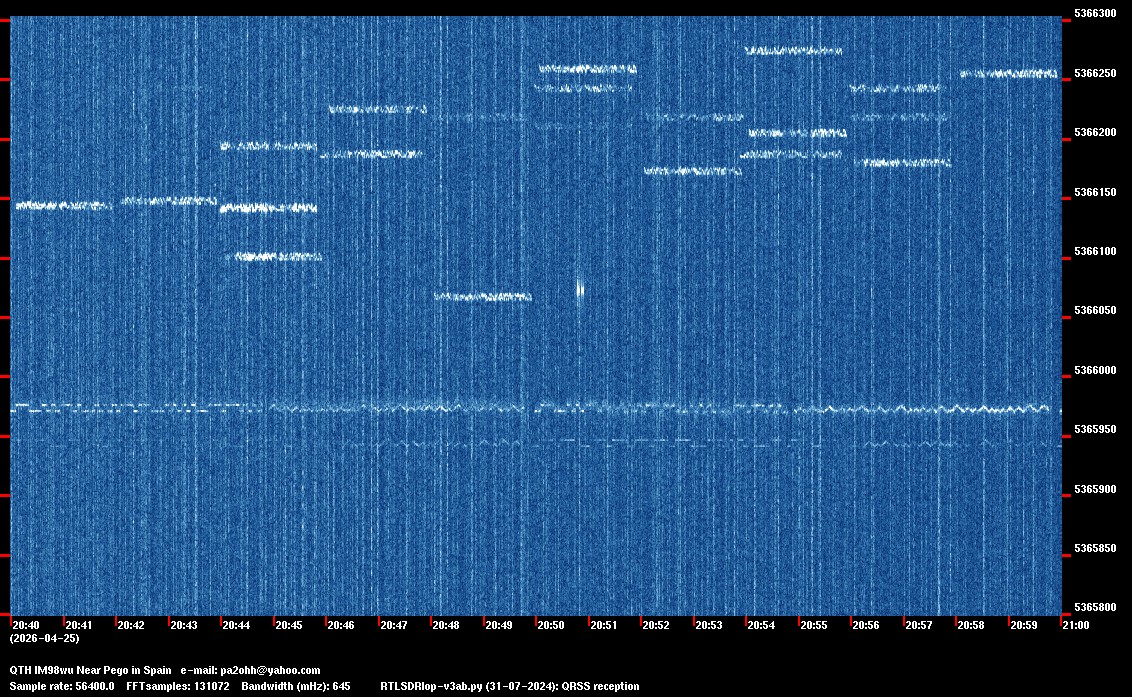
Task: Click the 21:00 time axis label
Action: (1076, 625)
